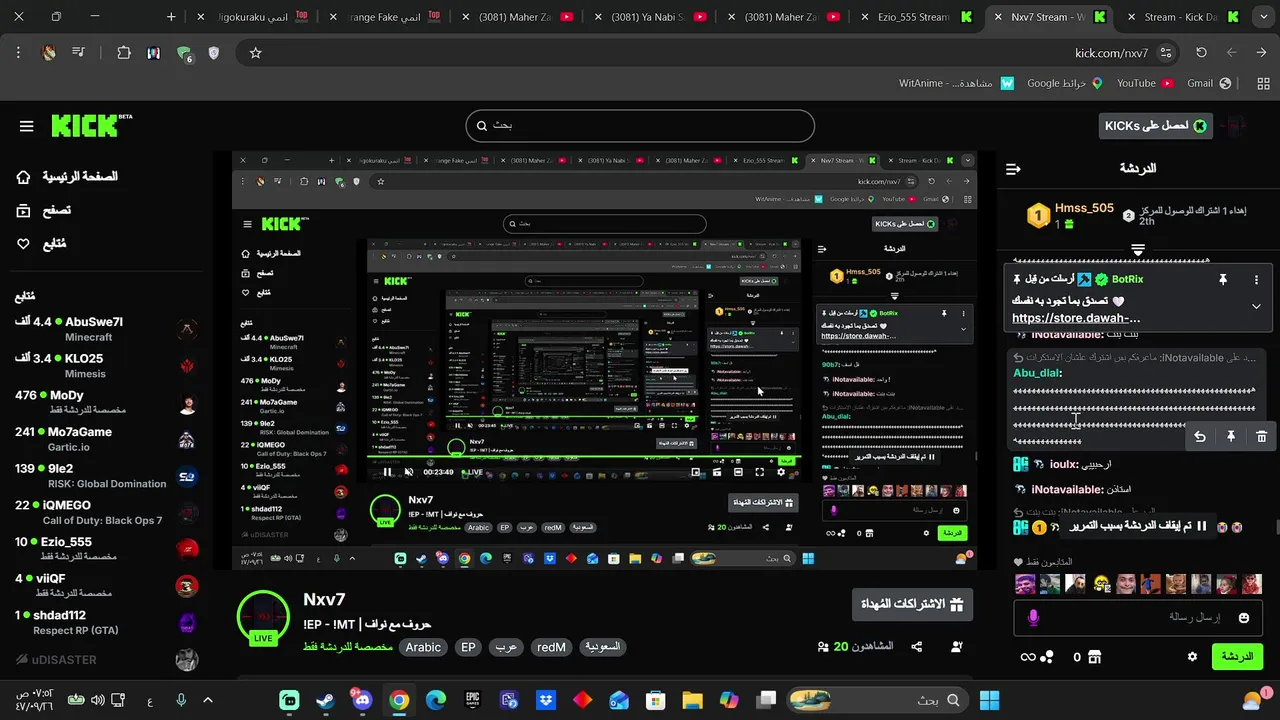Open shdad112 Respect RP channel

click(105, 622)
